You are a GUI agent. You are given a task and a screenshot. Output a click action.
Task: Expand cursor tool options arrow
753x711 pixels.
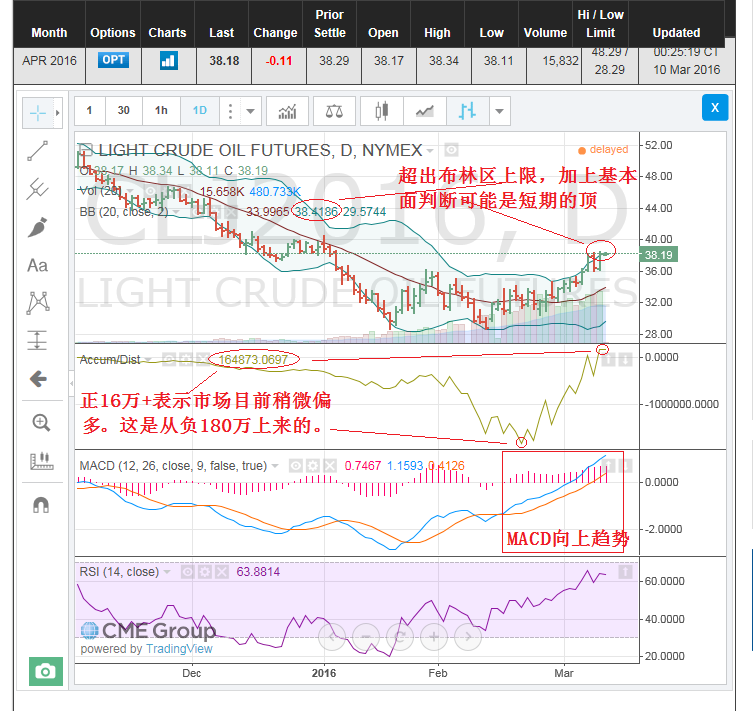pos(59,112)
